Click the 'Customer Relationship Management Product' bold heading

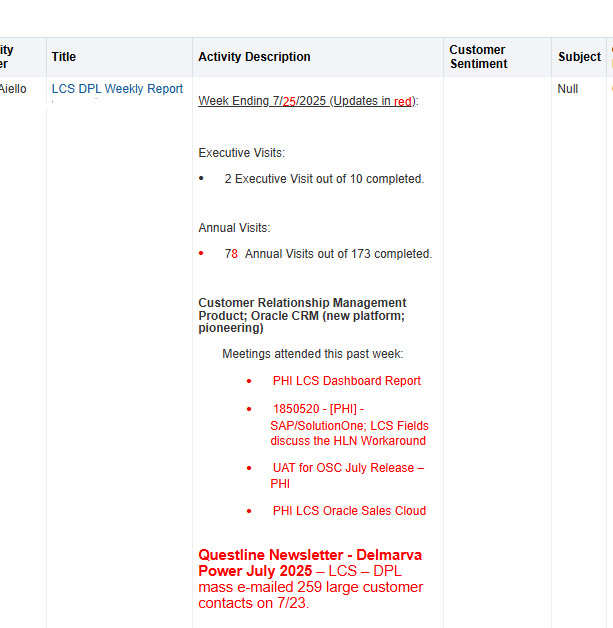pos(302,315)
